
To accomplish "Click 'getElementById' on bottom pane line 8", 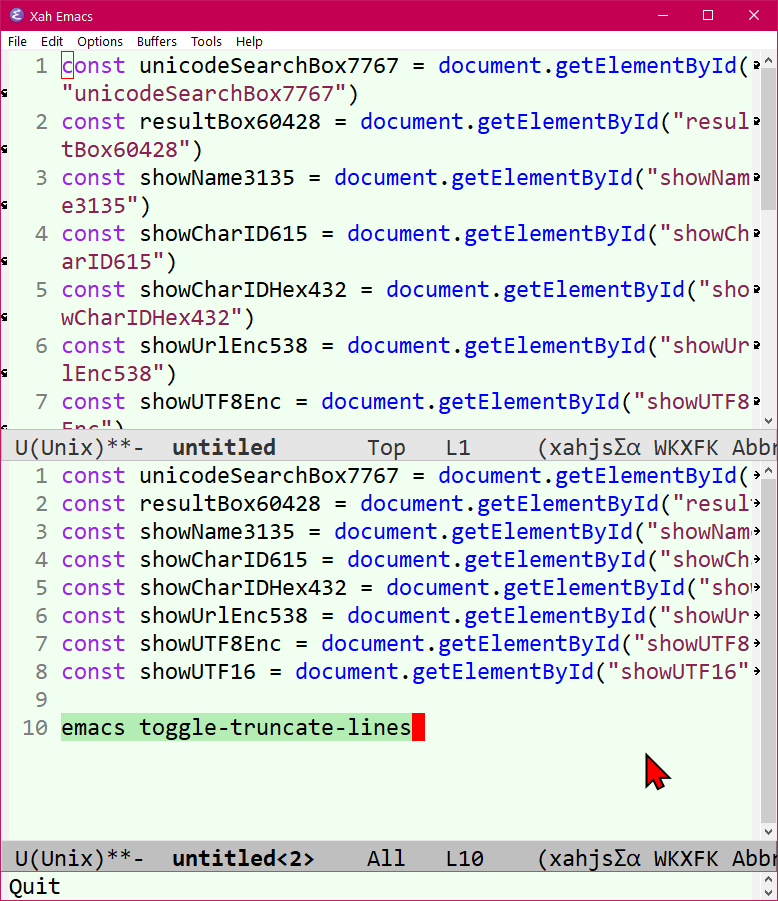I will click(x=503, y=671).
